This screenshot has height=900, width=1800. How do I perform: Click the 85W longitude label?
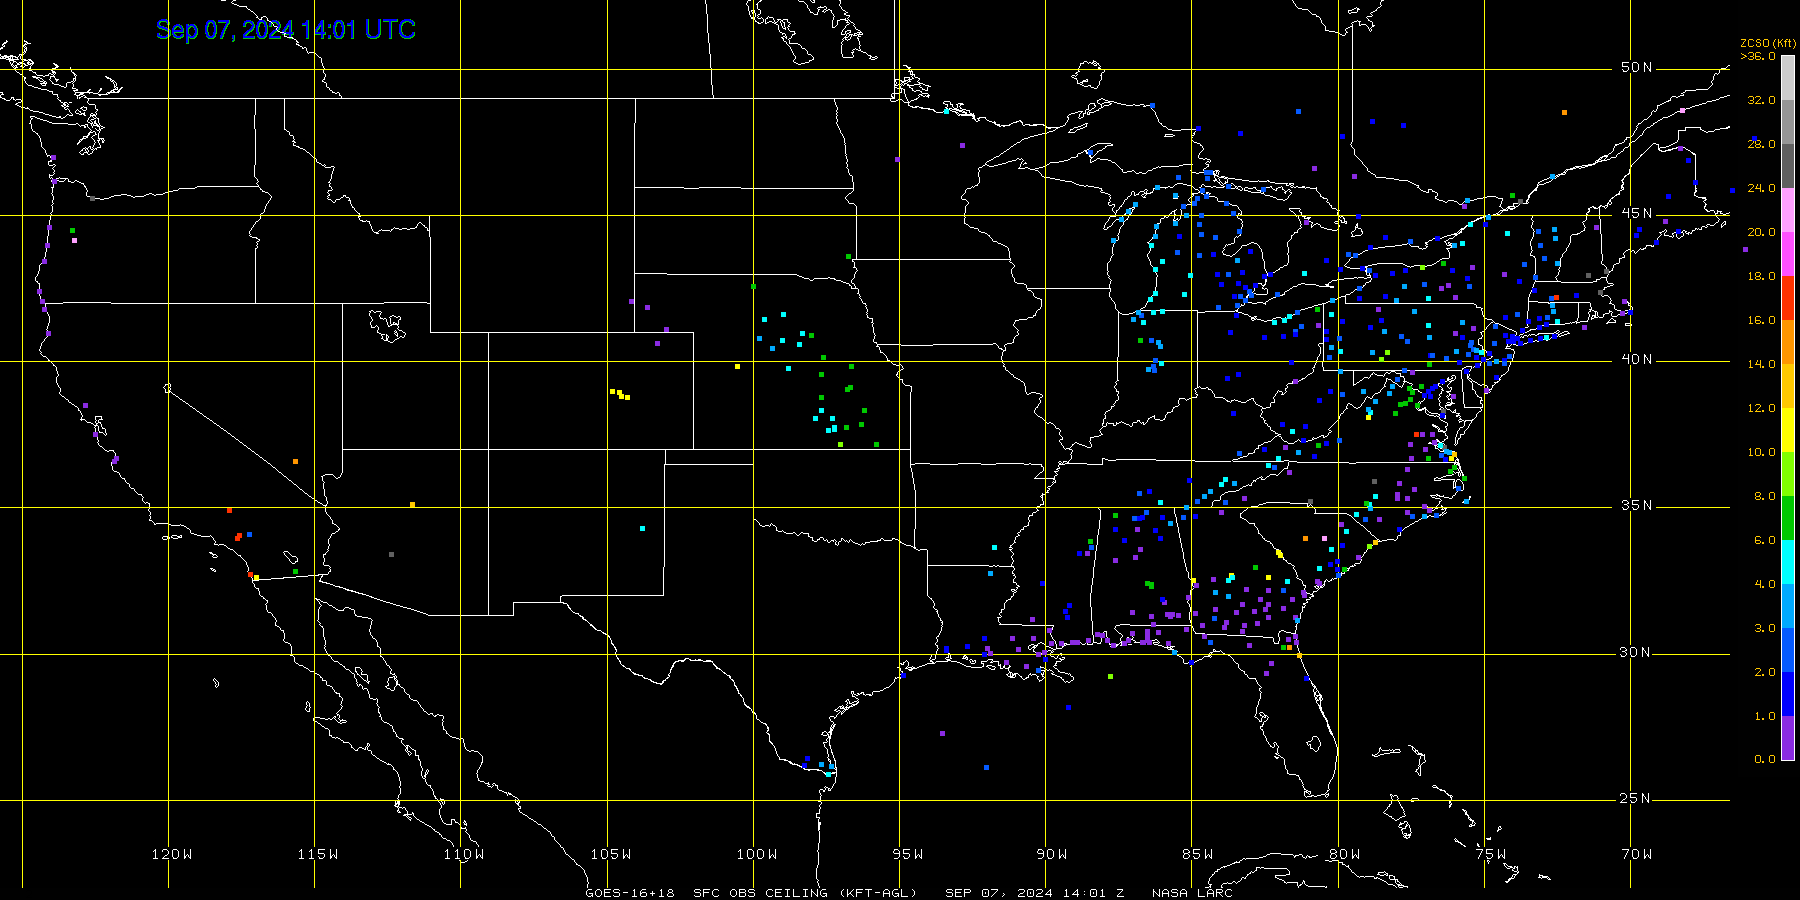pos(1198,854)
